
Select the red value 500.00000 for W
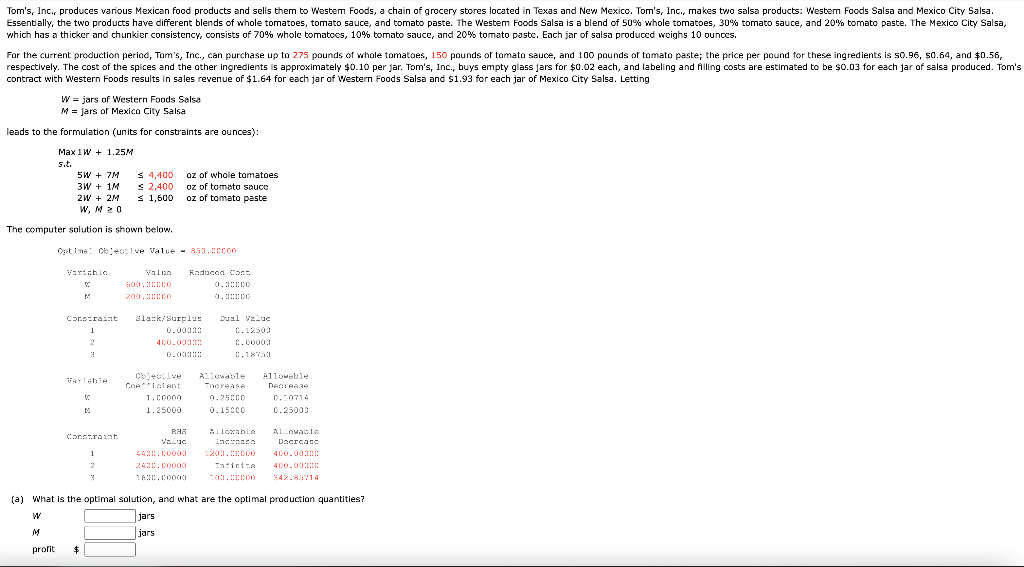click(x=148, y=285)
